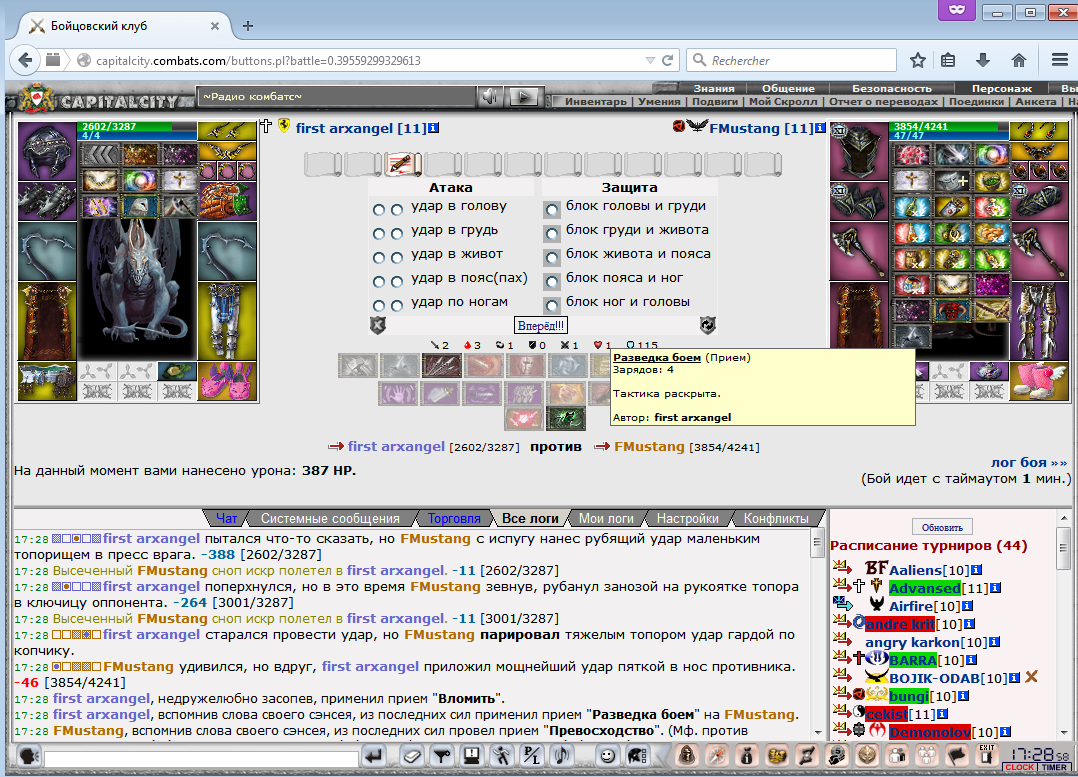The height and width of the screenshot is (777, 1078).
Task: Focus the Rechercher search box
Action: (791, 61)
